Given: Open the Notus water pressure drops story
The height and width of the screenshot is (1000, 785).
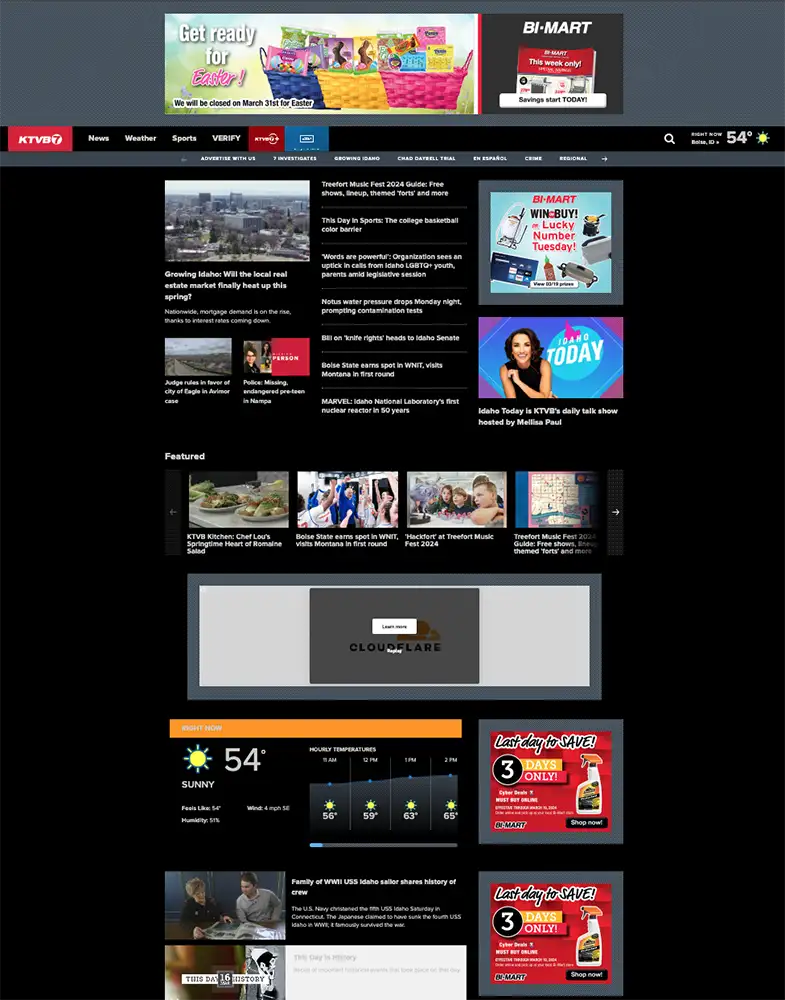Looking at the screenshot, I should (391, 306).
